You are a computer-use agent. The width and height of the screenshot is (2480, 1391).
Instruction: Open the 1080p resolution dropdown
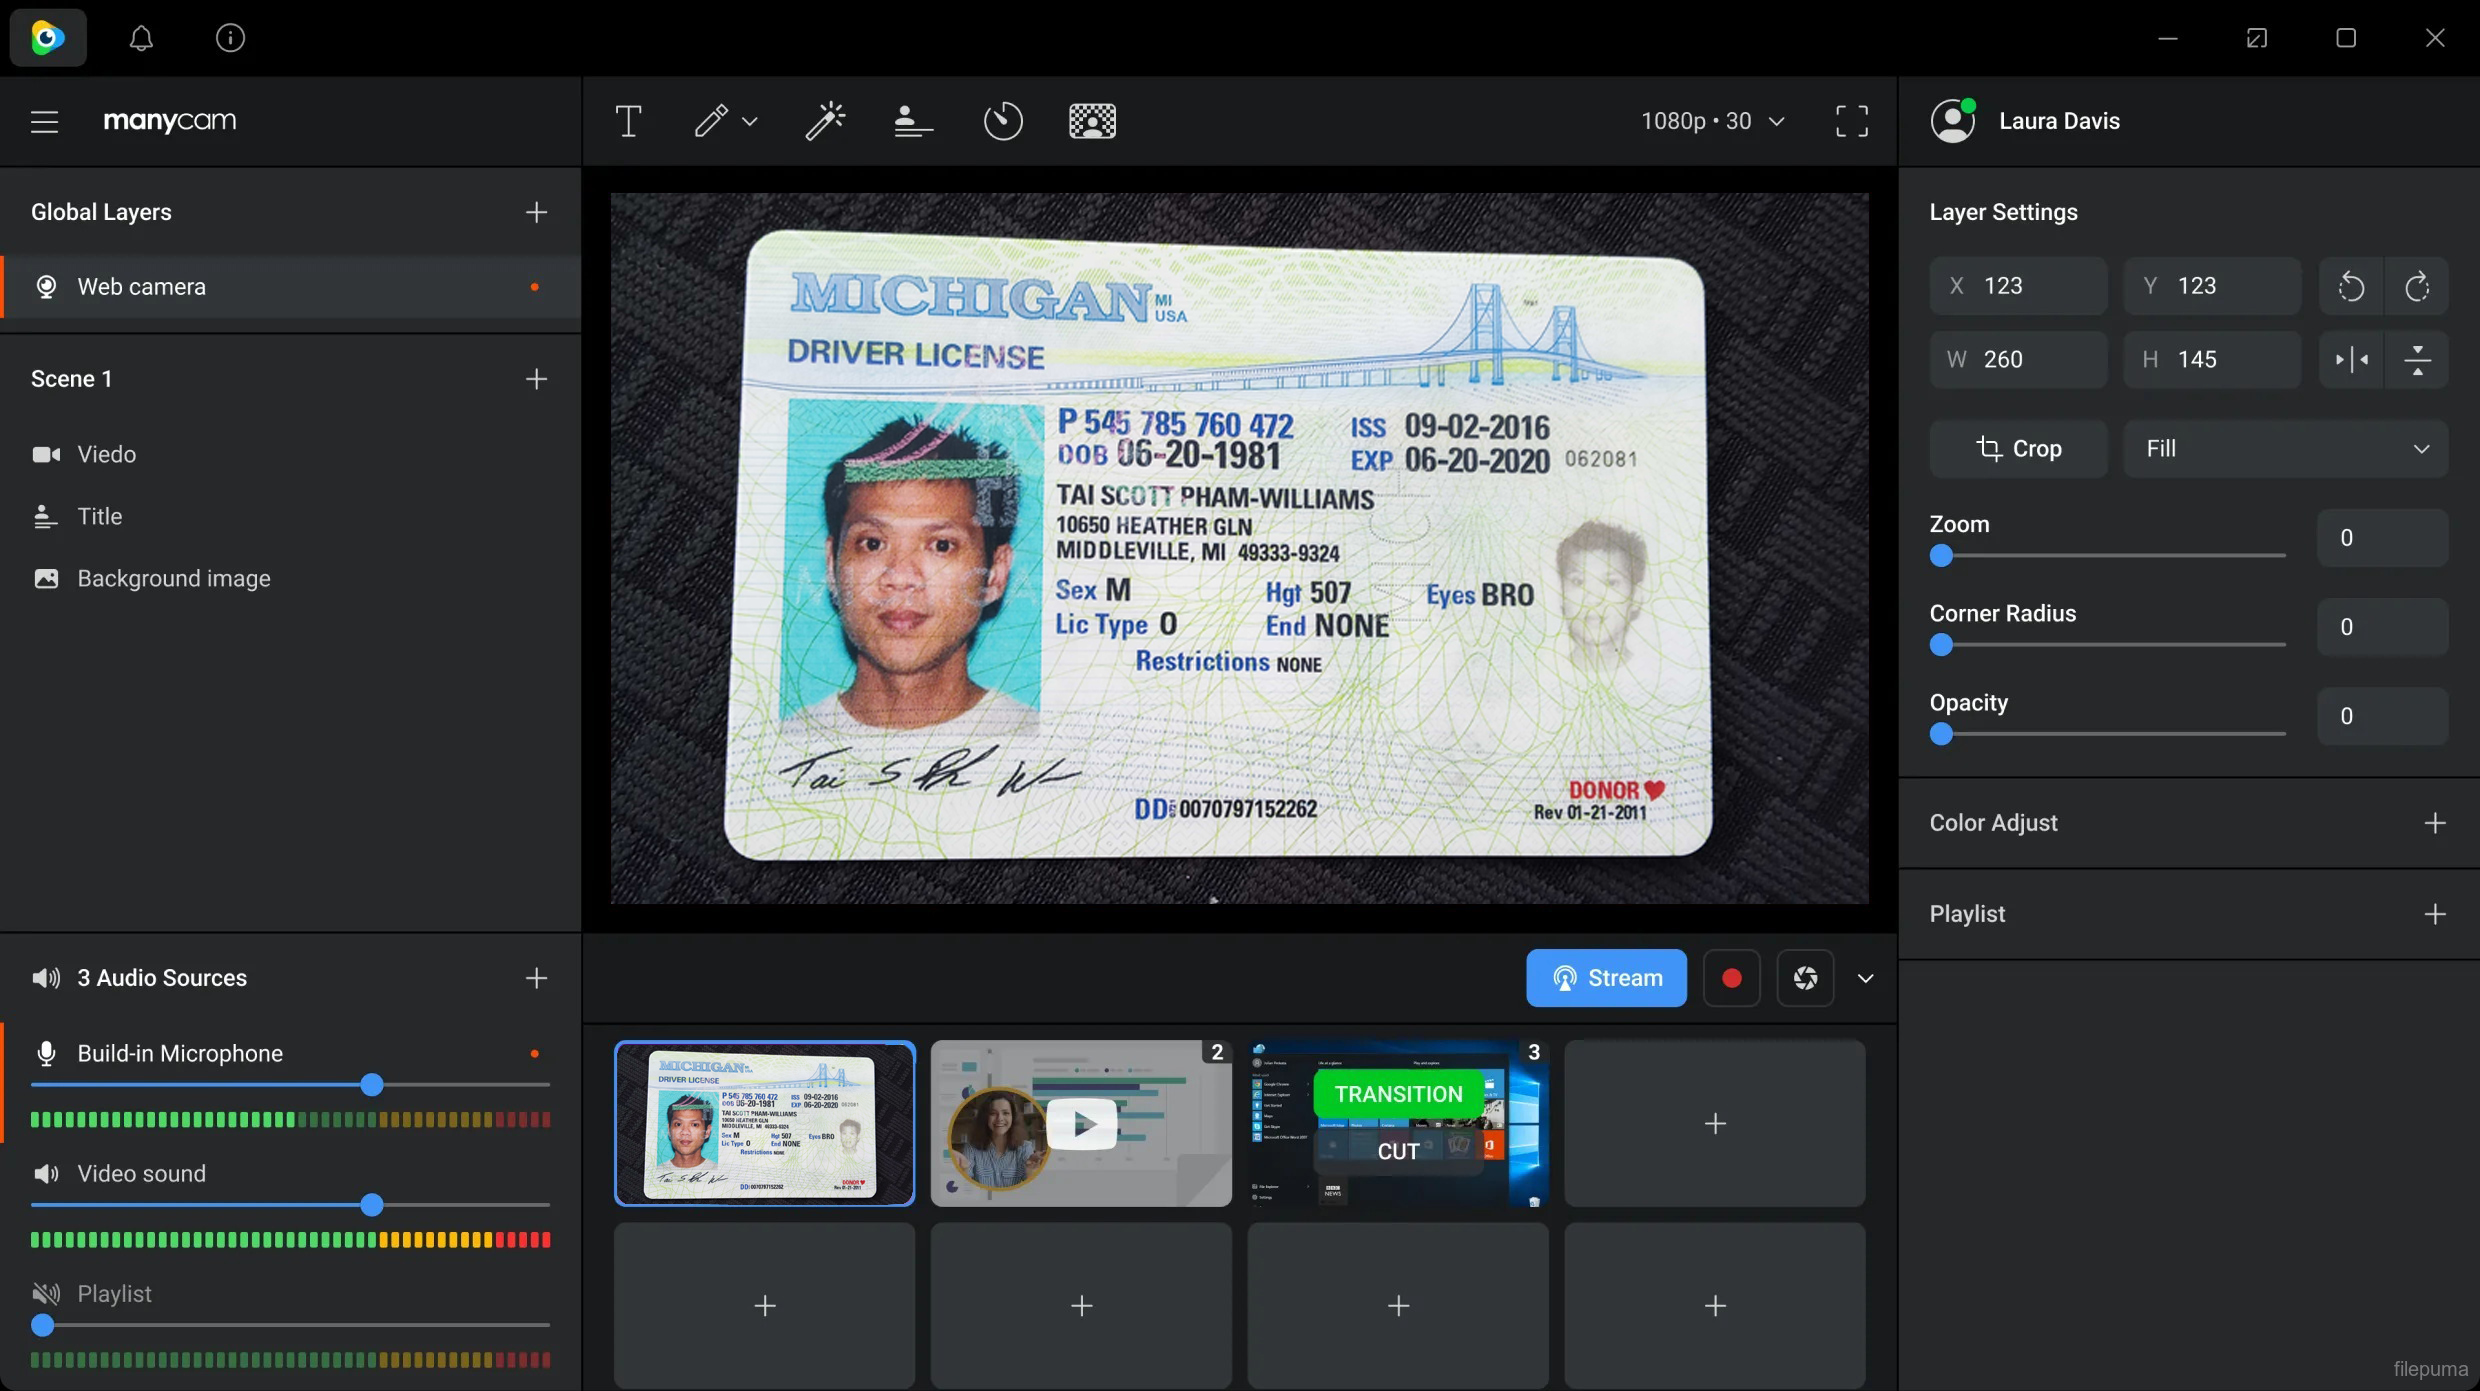pyautogui.click(x=1712, y=121)
